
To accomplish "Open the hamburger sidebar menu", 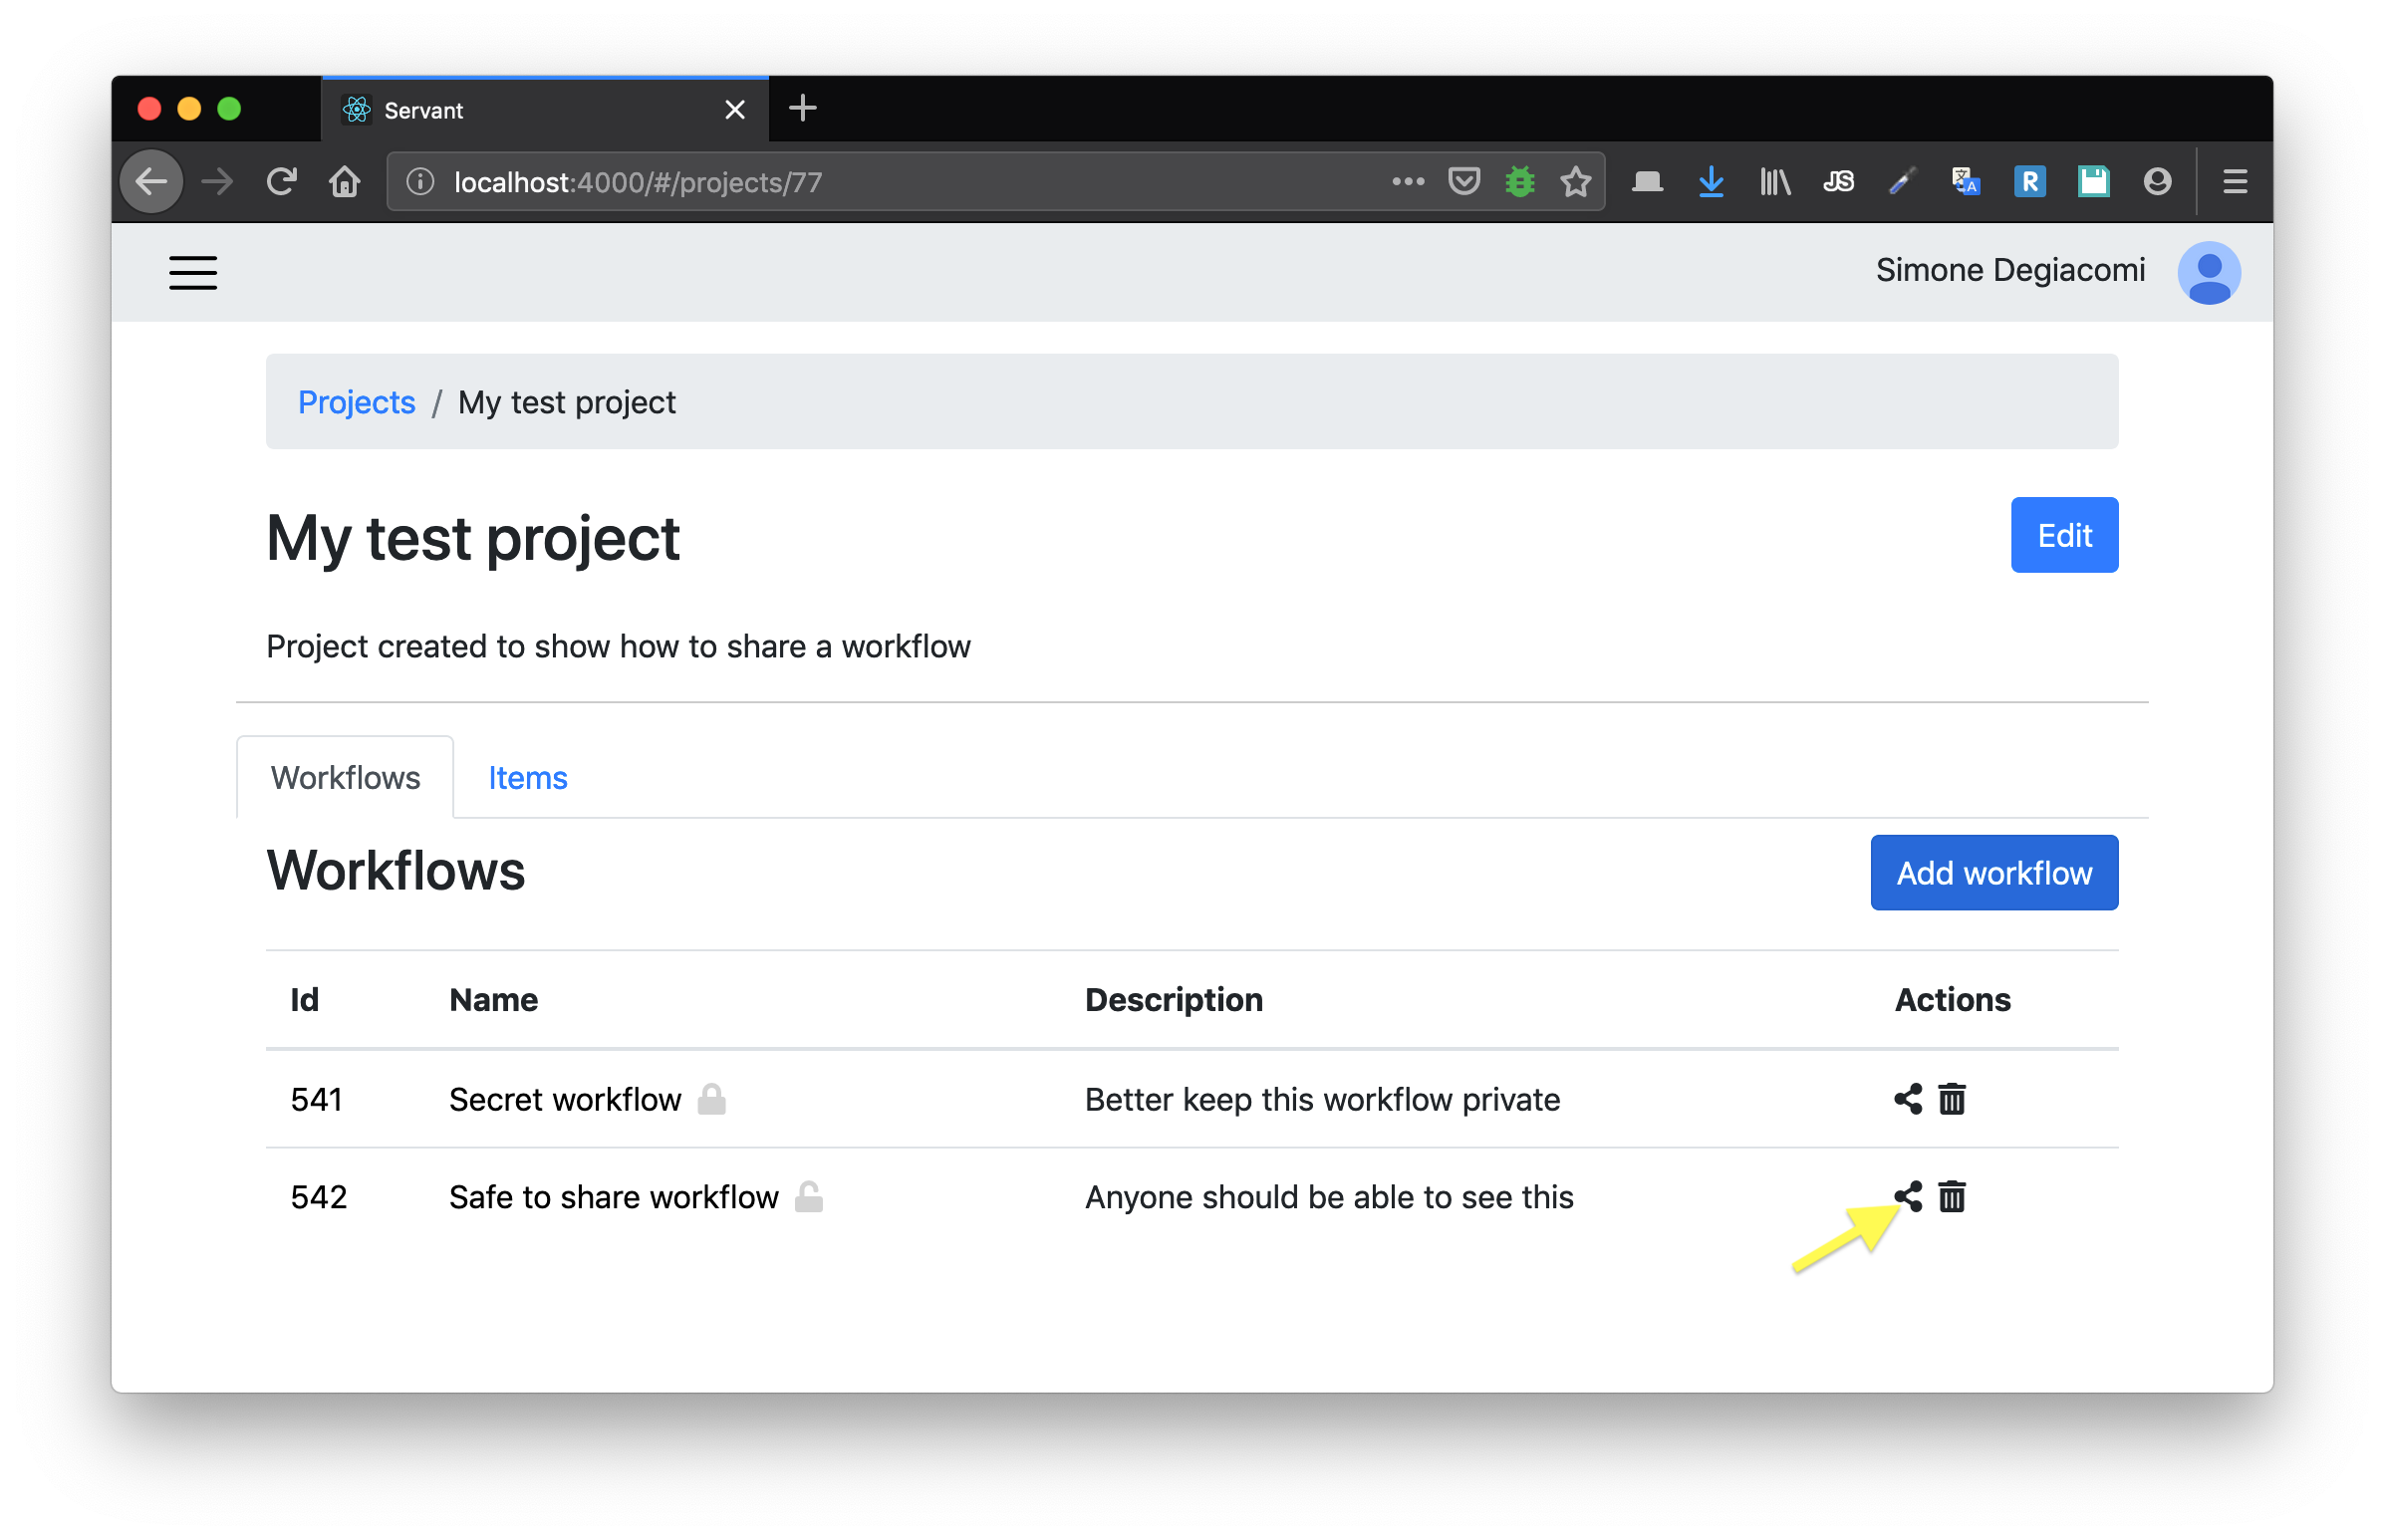I will pos(193,272).
